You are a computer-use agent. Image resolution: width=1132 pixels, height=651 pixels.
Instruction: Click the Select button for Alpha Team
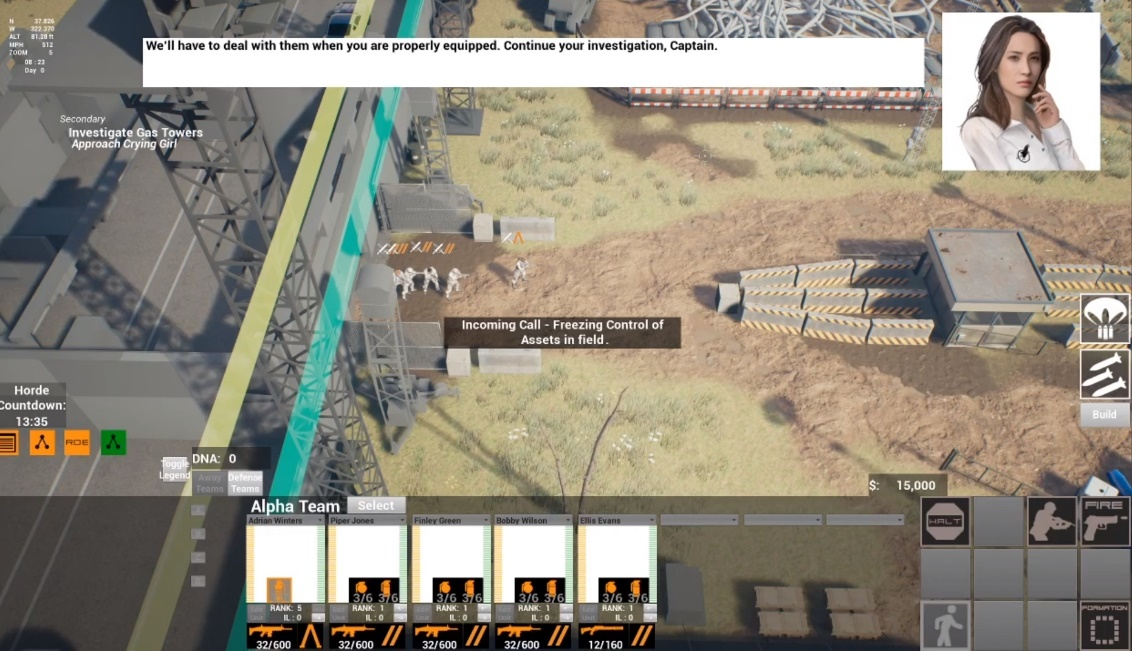[375, 506]
